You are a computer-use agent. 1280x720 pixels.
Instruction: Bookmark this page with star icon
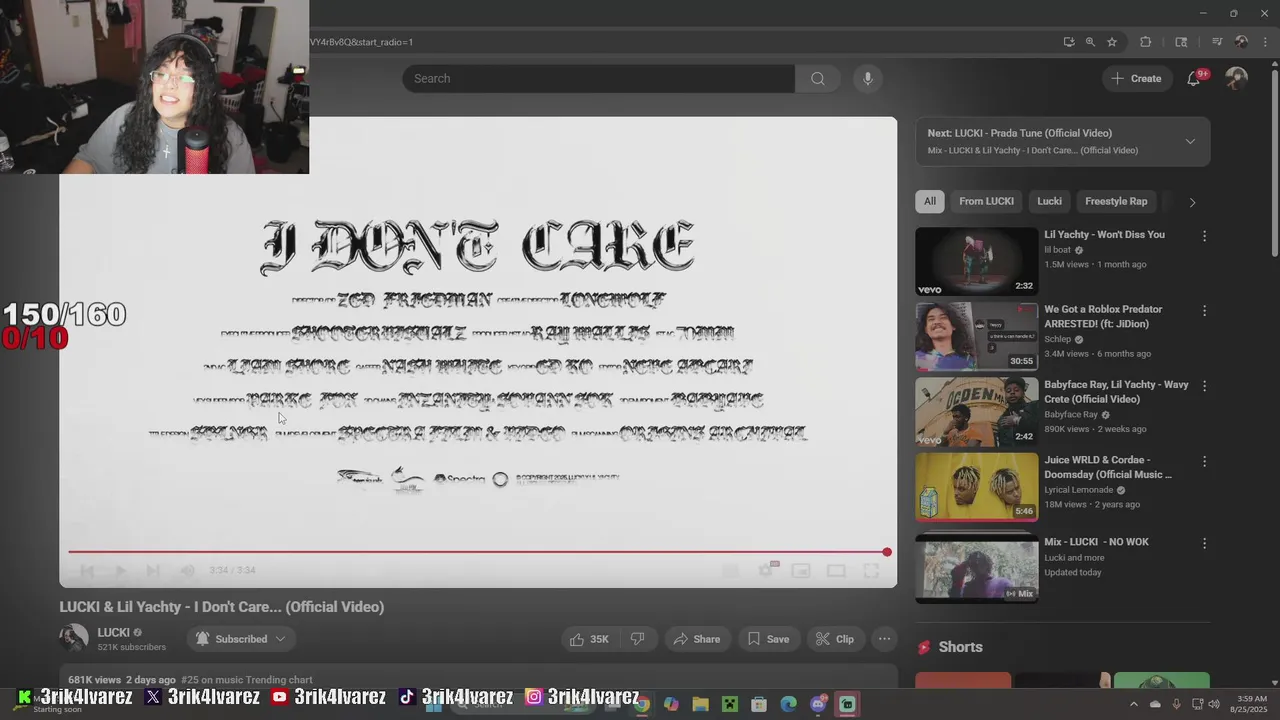click(x=1112, y=42)
